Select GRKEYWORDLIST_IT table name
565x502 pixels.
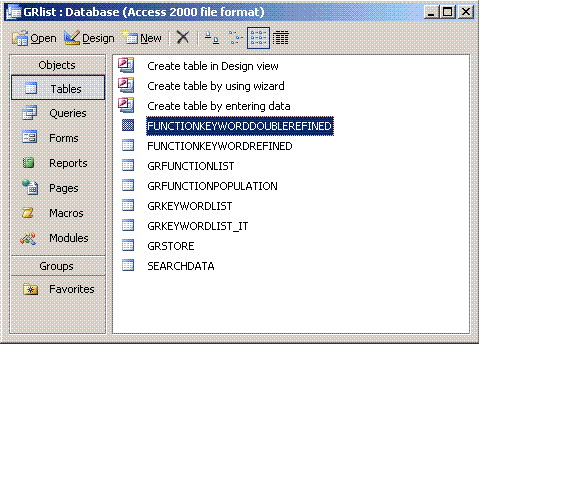pyautogui.click(x=197, y=226)
